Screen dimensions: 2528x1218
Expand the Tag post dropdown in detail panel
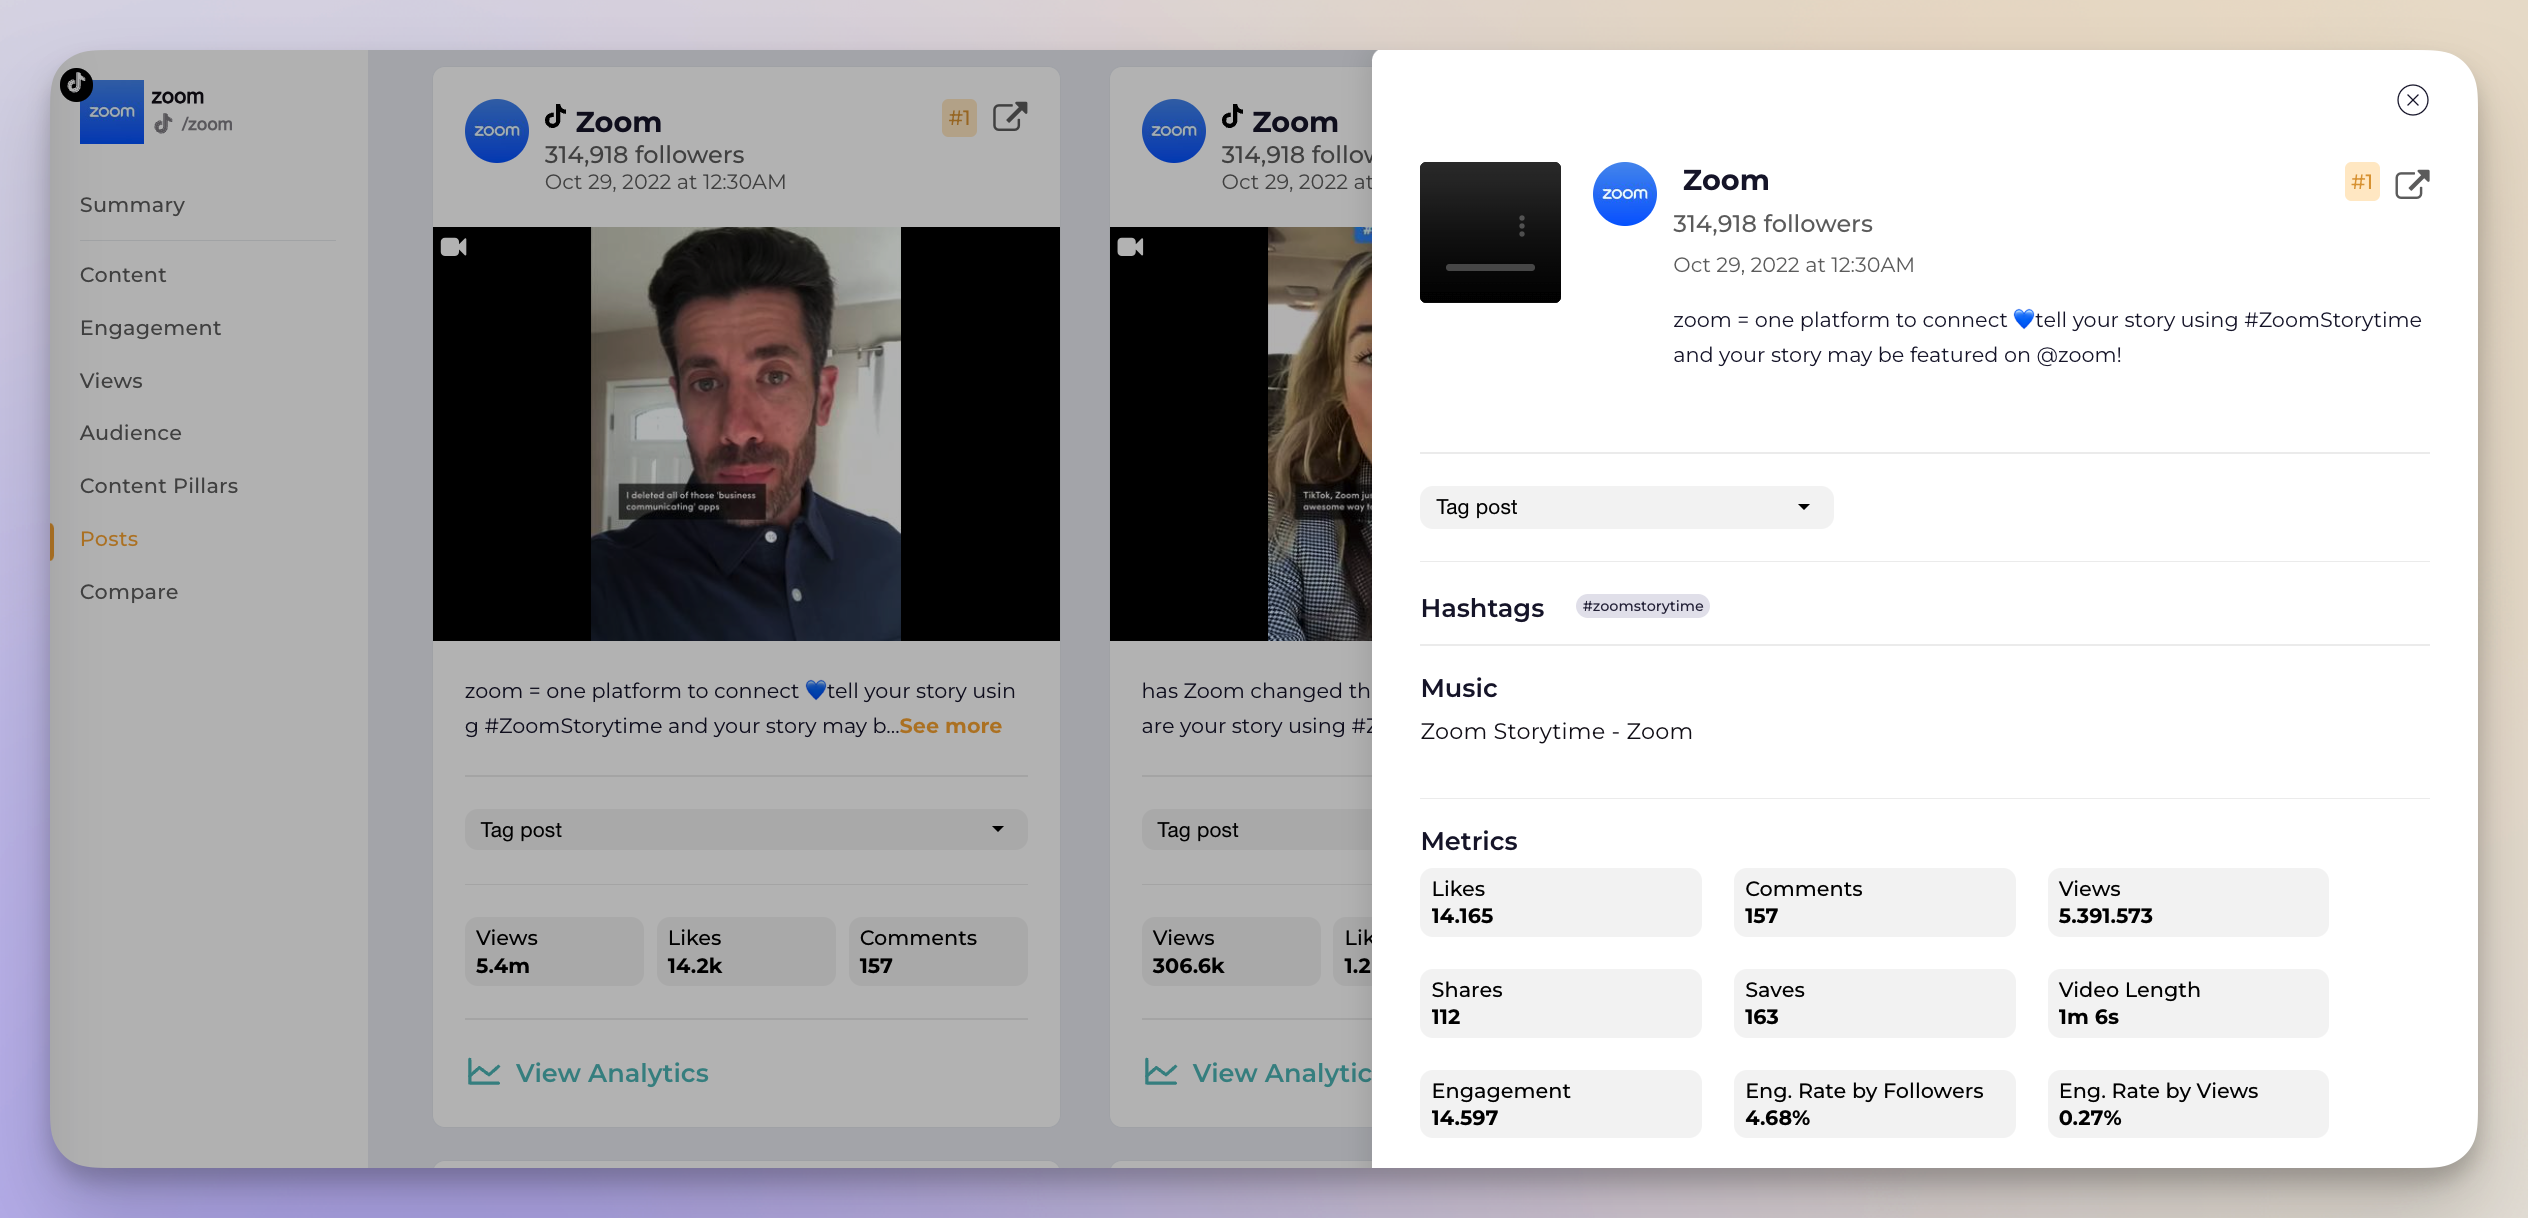click(x=1626, y=507)
